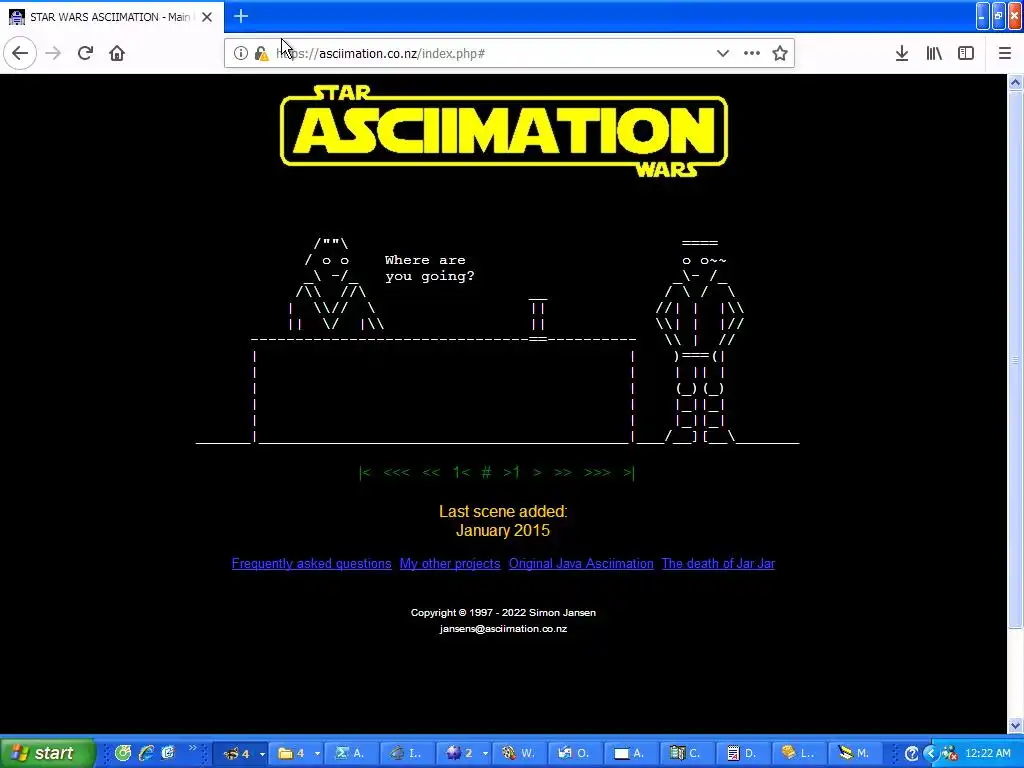Expand hidden system tray icons arrow
The height and width of the screenshot is (768, 1024).
931,754
